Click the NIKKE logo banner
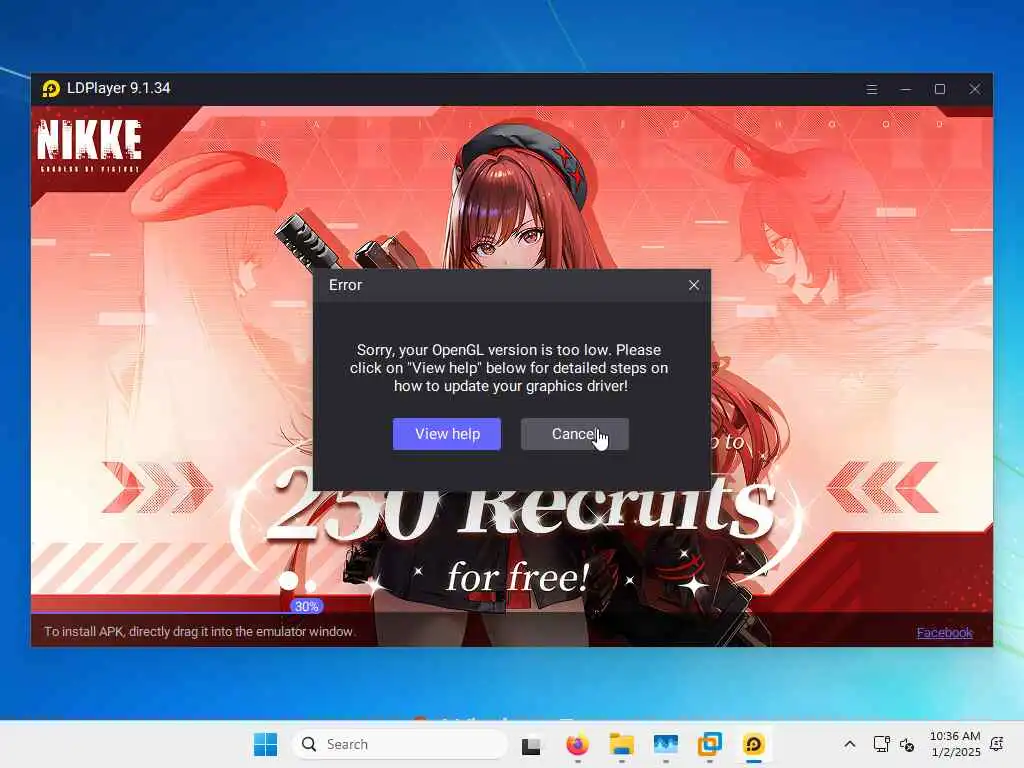Viewport: 1024px width, 768px height. 89,146
